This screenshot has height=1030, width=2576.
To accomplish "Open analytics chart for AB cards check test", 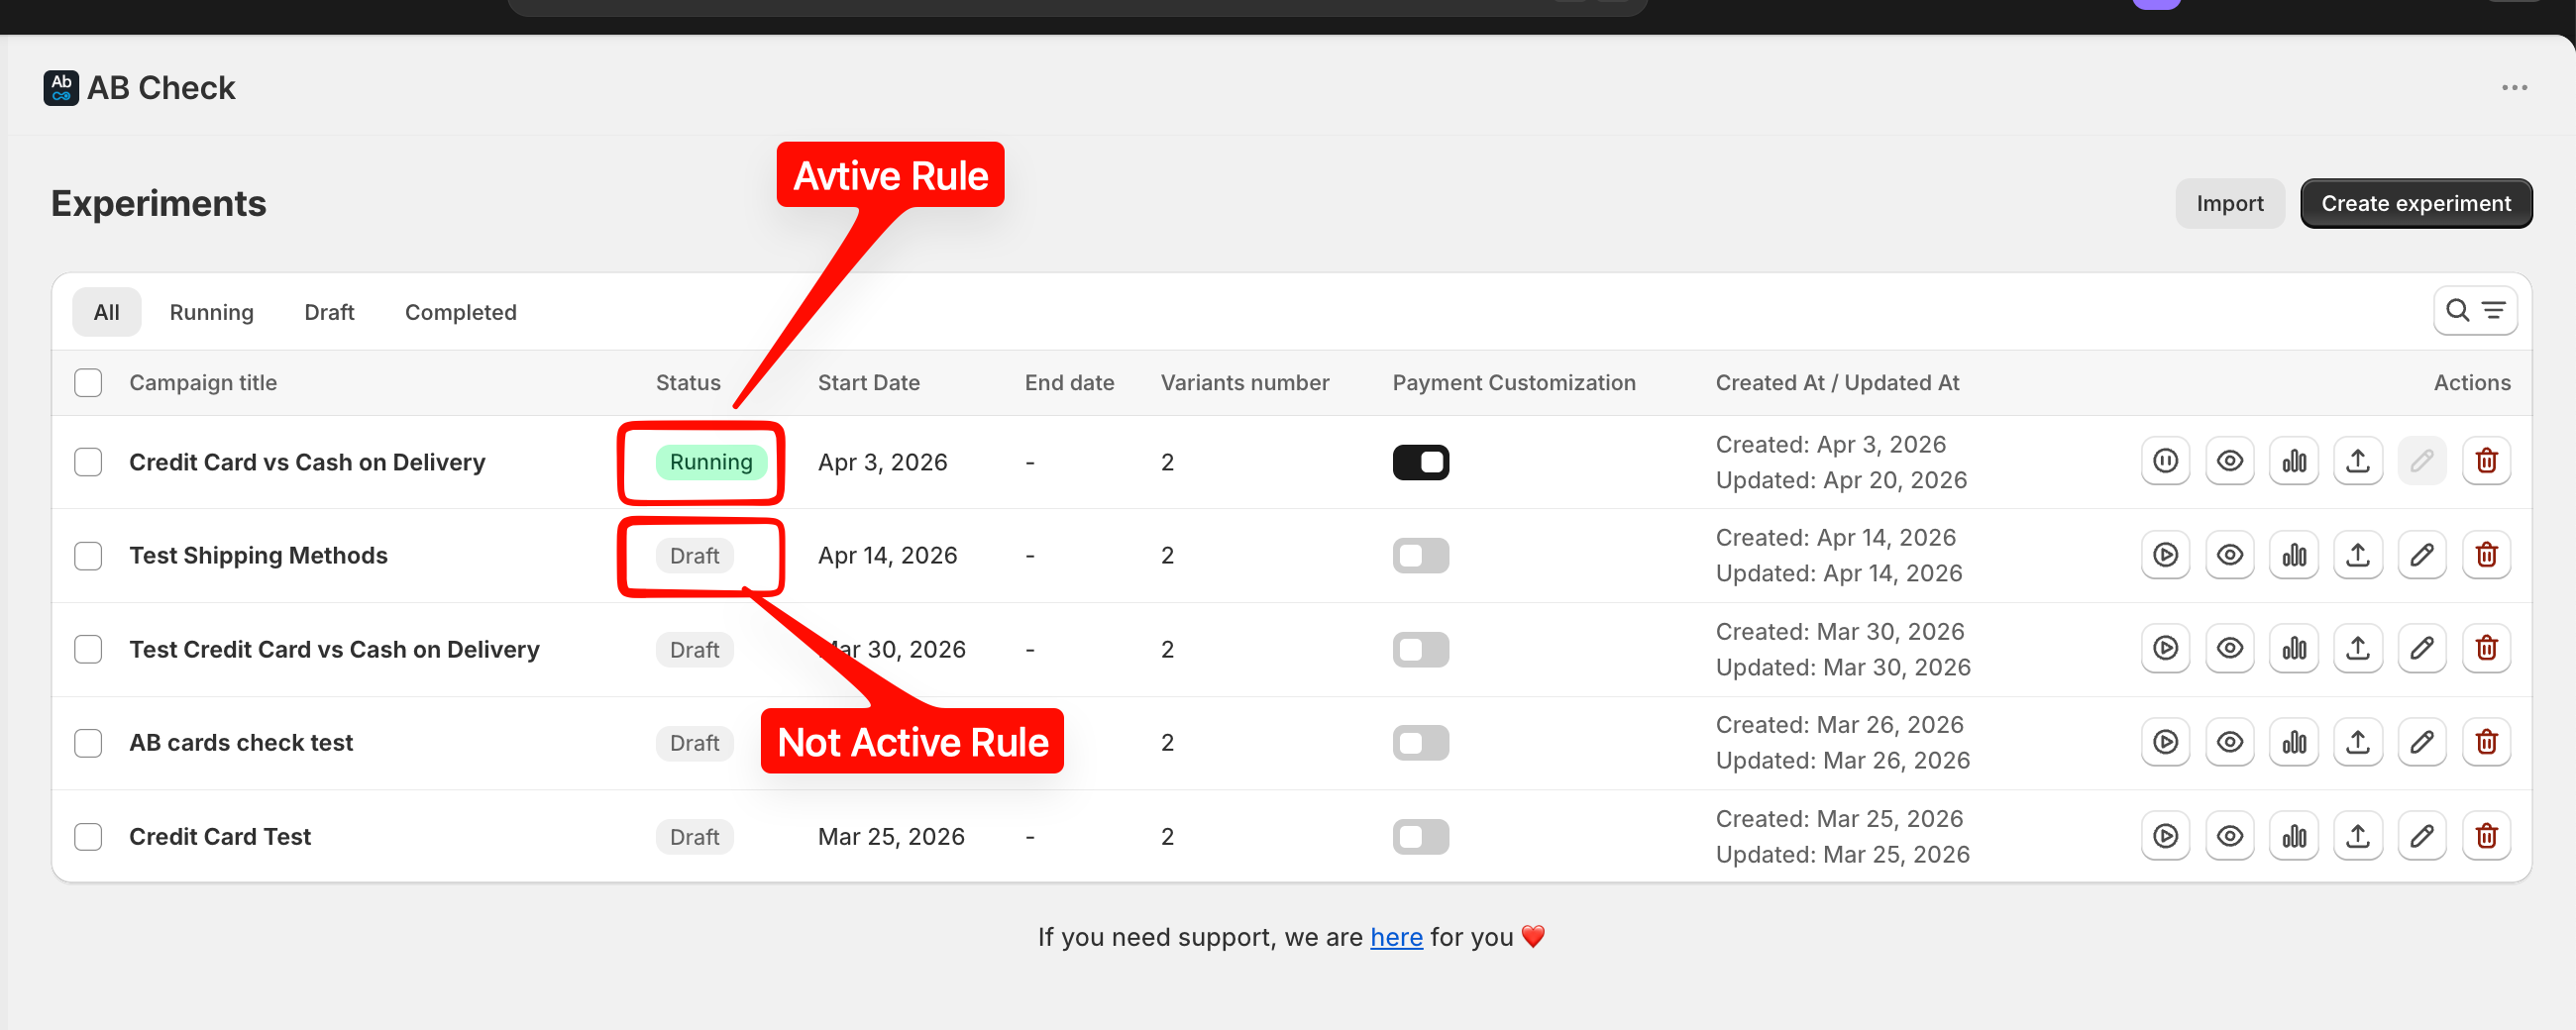I will pyautogui.click(x=2293, y=742).
